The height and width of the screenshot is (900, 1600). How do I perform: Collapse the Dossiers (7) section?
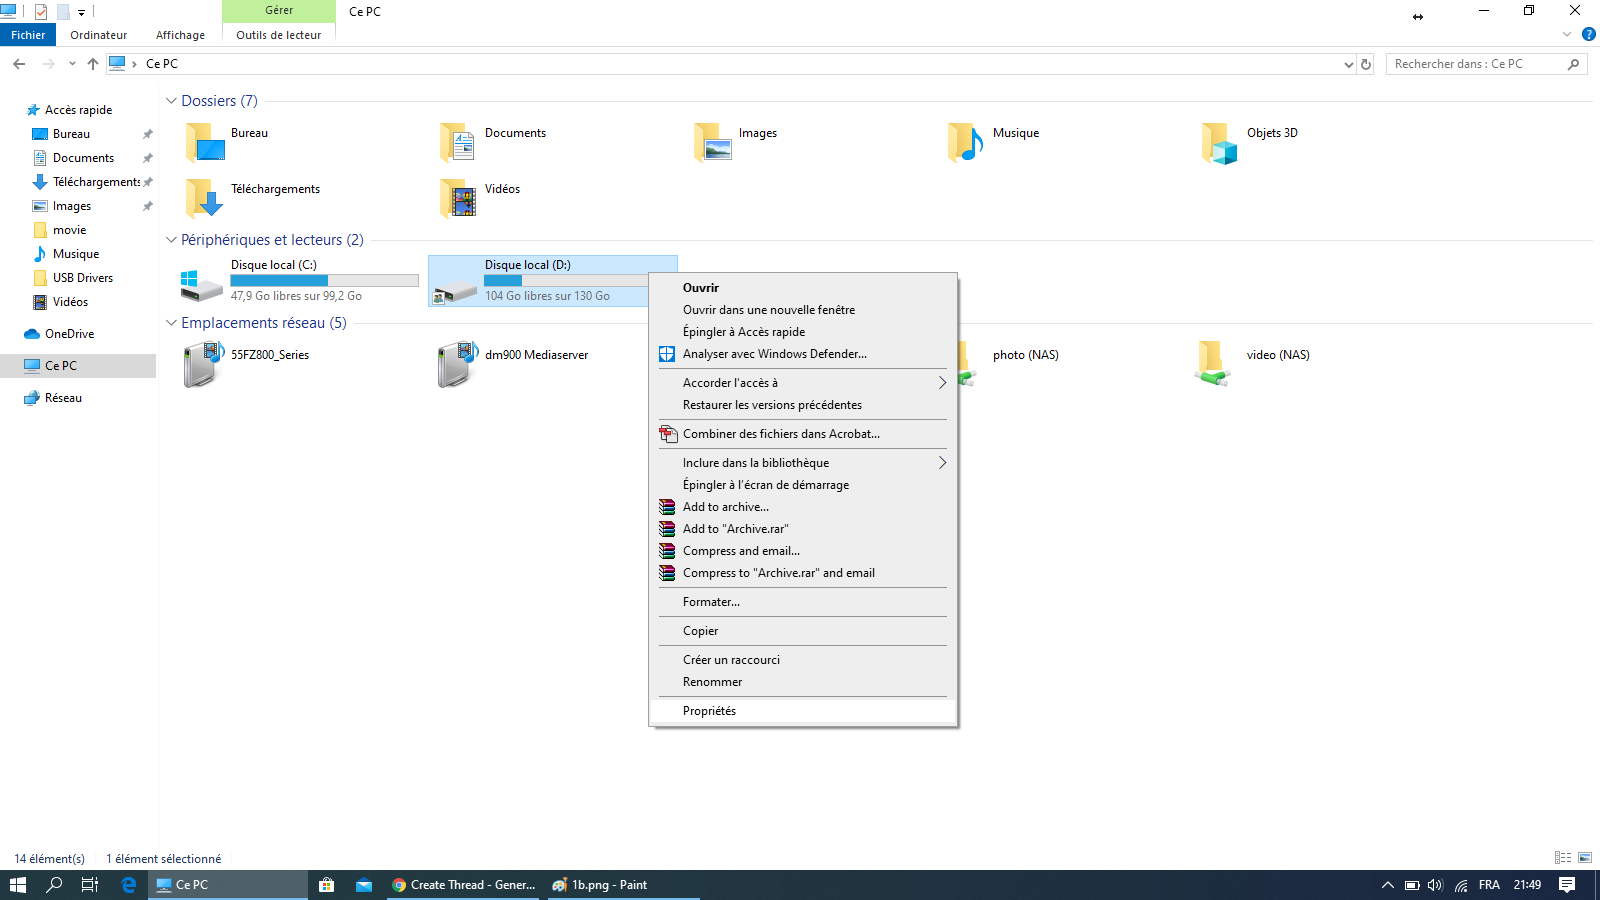point(171,101)
